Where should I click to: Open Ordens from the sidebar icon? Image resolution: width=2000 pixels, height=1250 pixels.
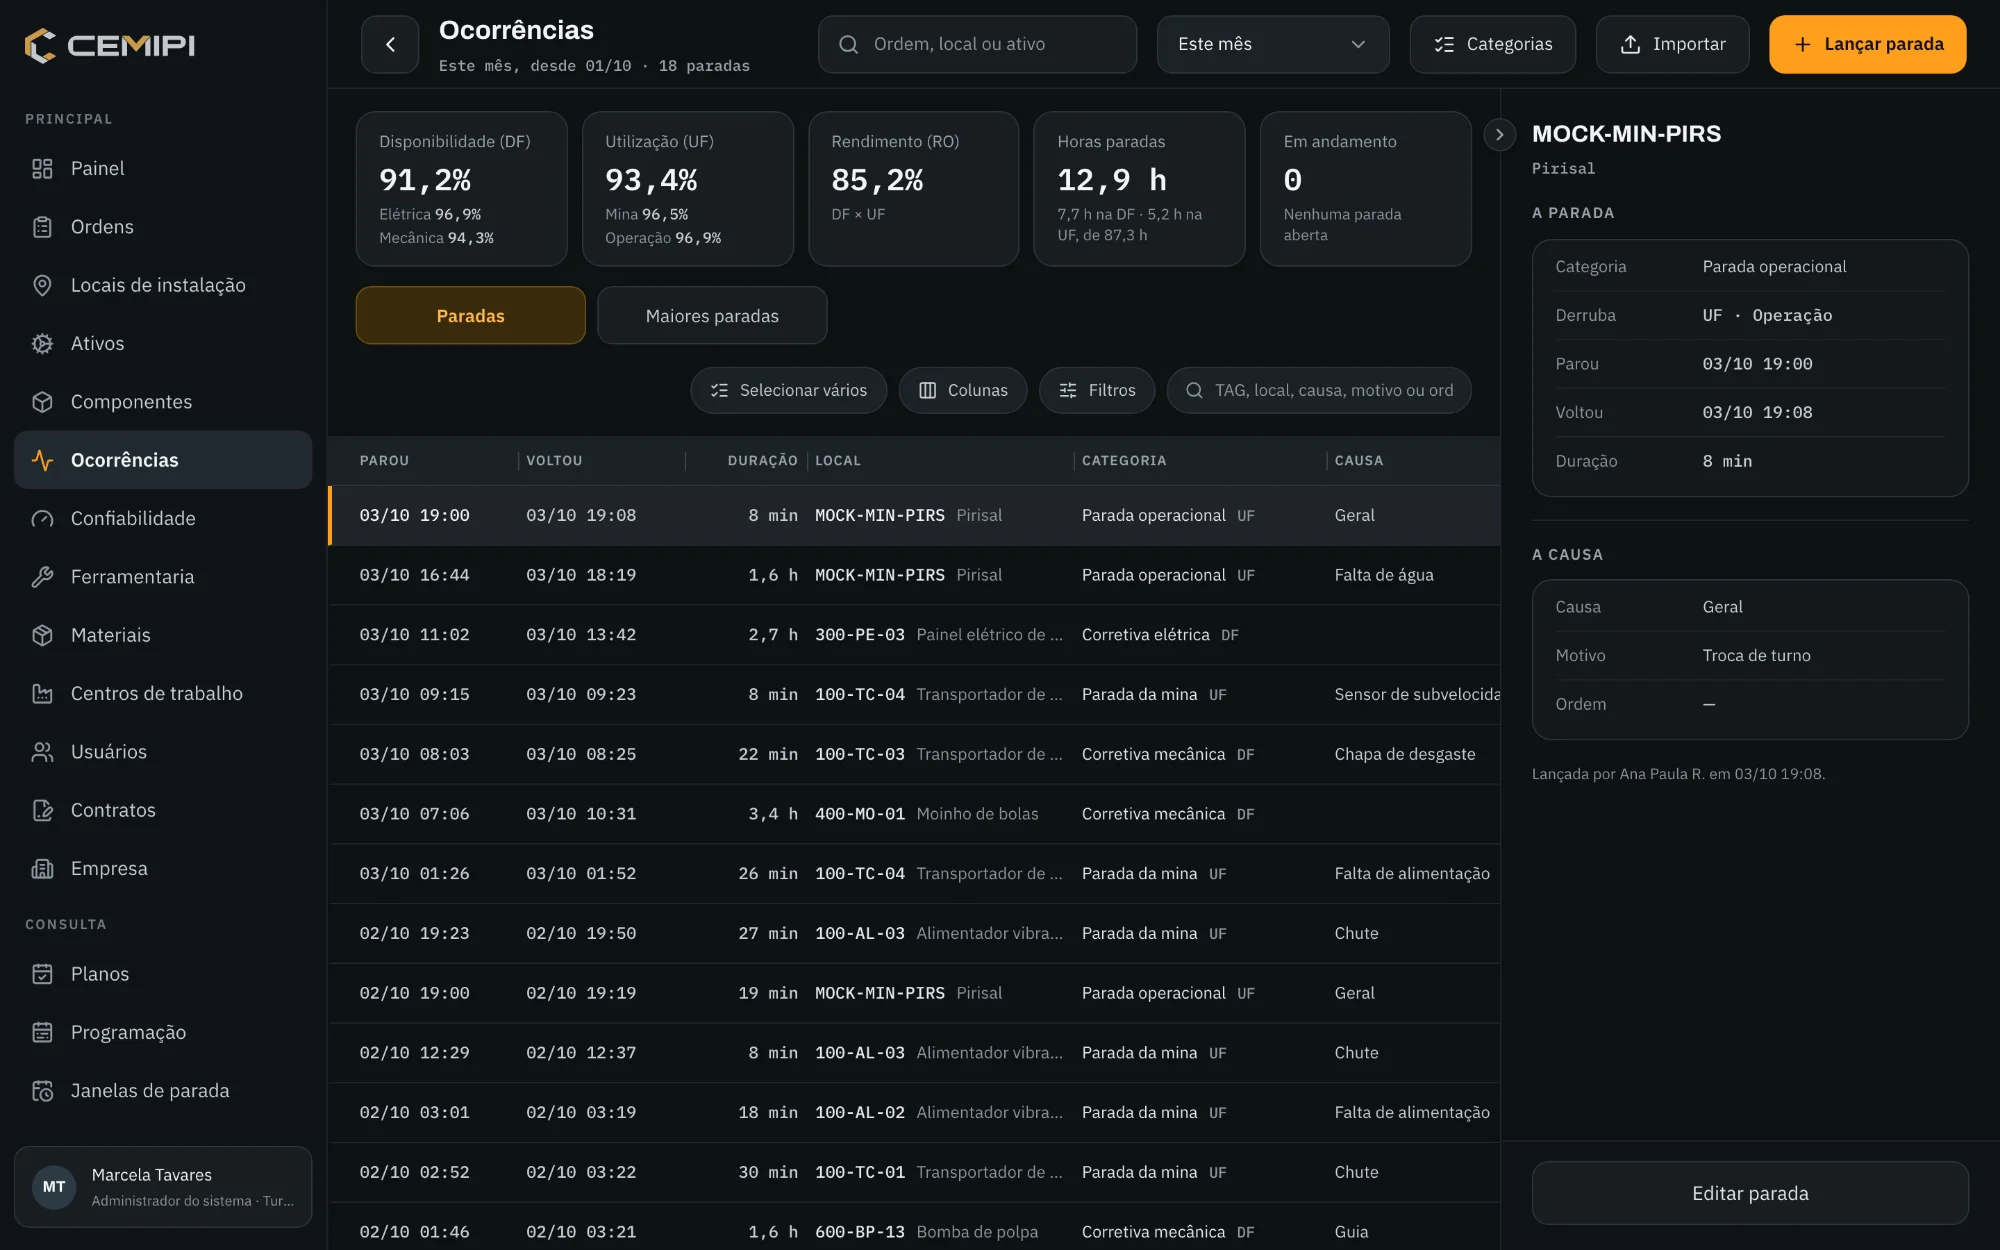tap(42, 227)
